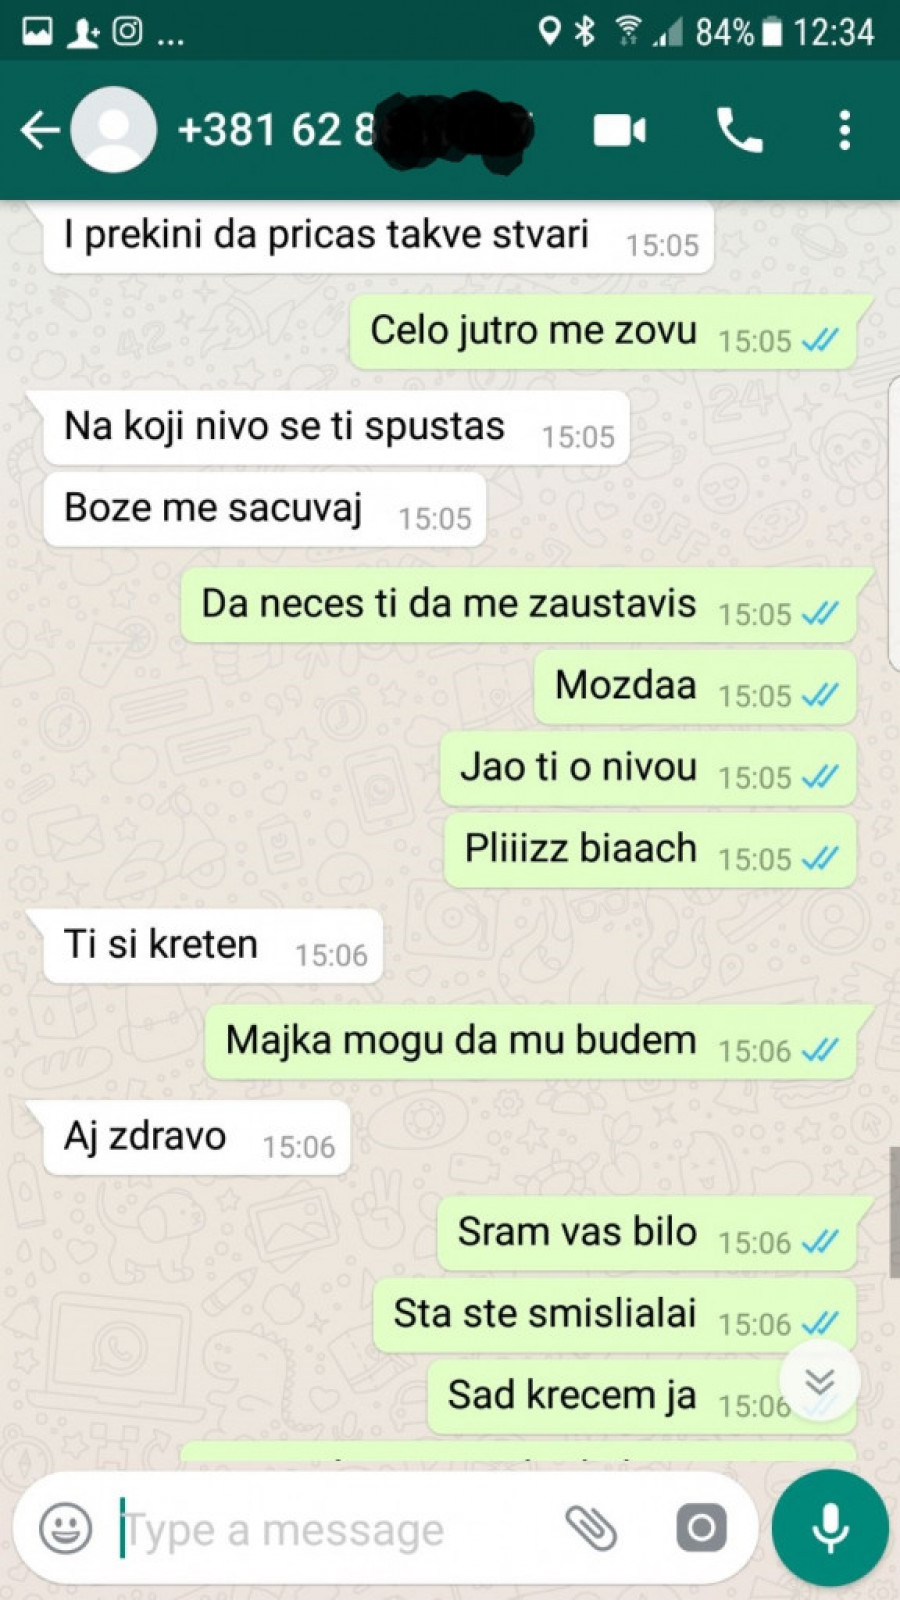Tap the back arrow in the header
900x1600 pixels.
[40, 130]
